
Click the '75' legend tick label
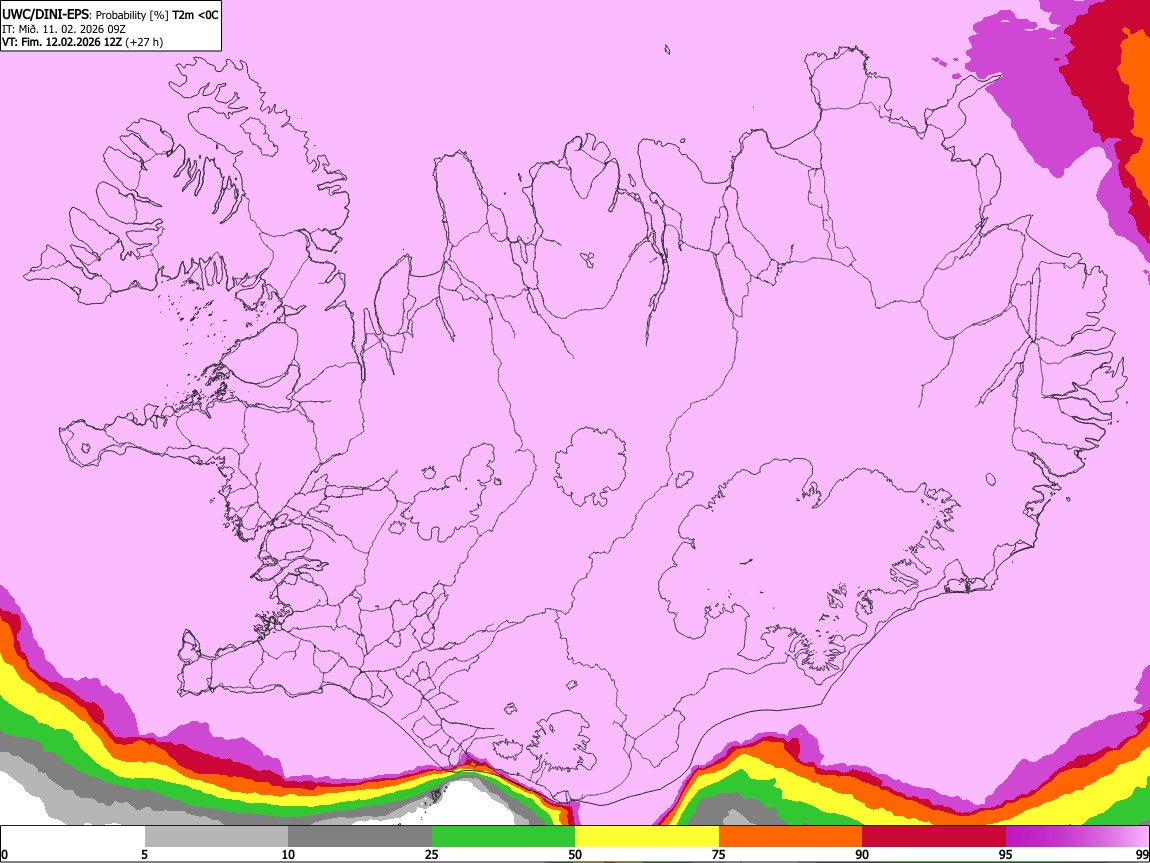tap(719, 854)
